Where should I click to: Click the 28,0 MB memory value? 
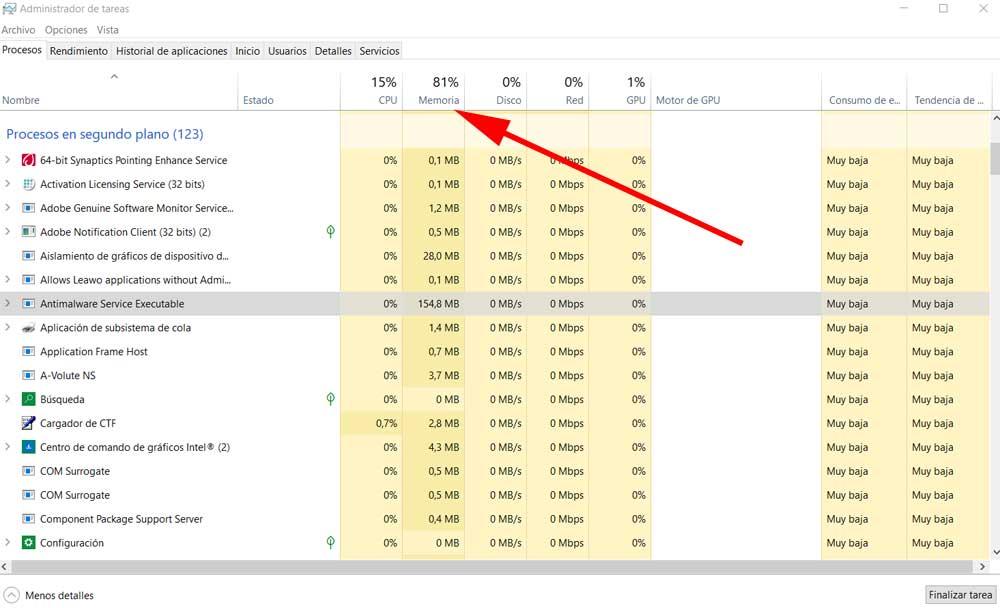tap(443, 256)
